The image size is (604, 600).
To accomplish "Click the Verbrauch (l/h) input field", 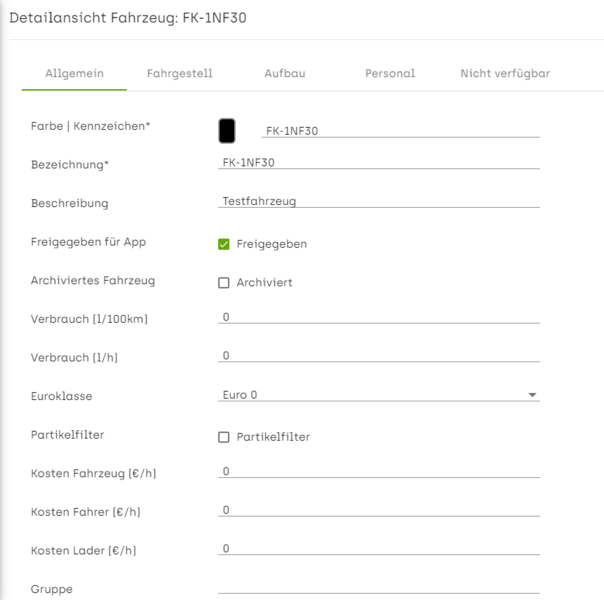I will point(379,355).
